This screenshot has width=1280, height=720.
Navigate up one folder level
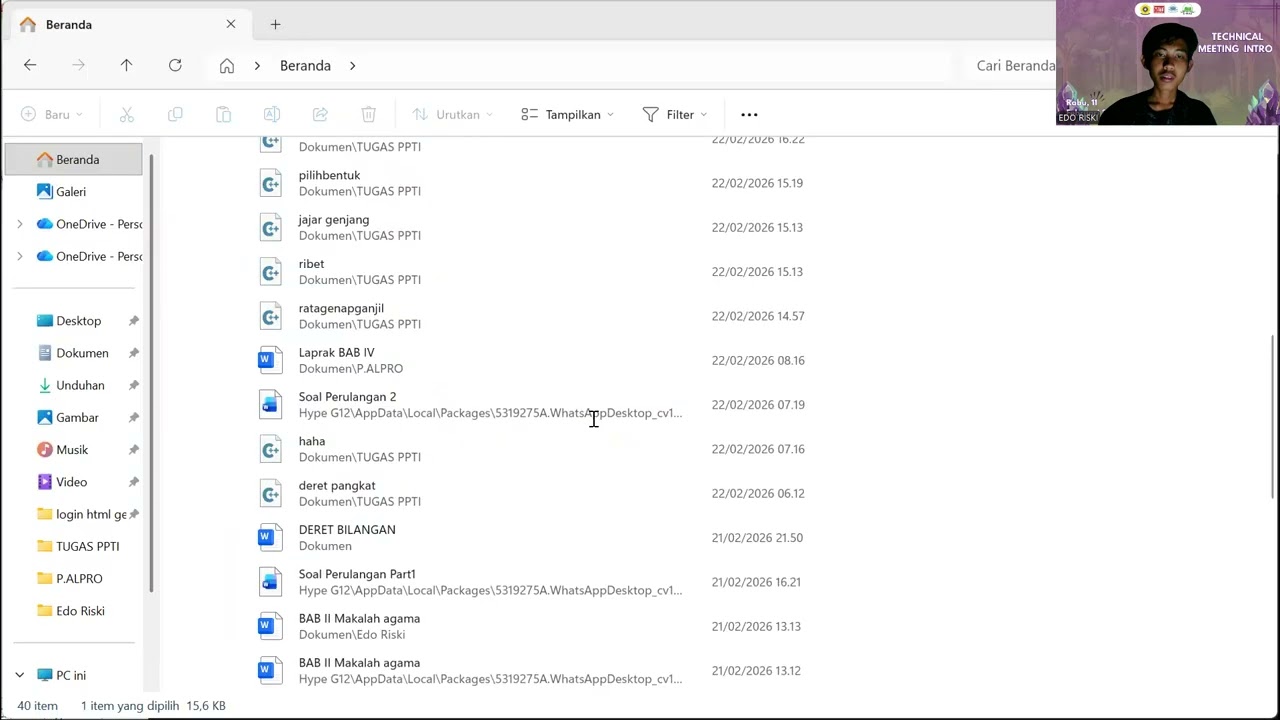[126, 65]
